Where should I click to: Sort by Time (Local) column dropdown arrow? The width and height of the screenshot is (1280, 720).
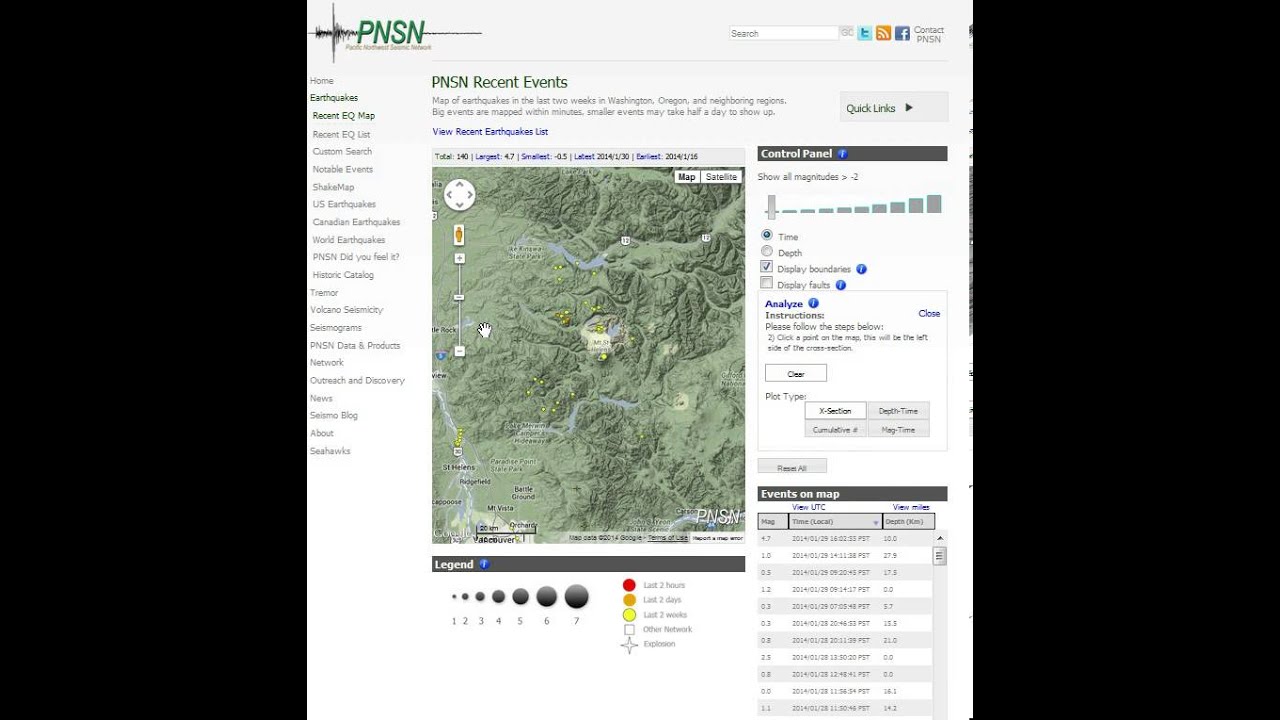tap(876, 523)
